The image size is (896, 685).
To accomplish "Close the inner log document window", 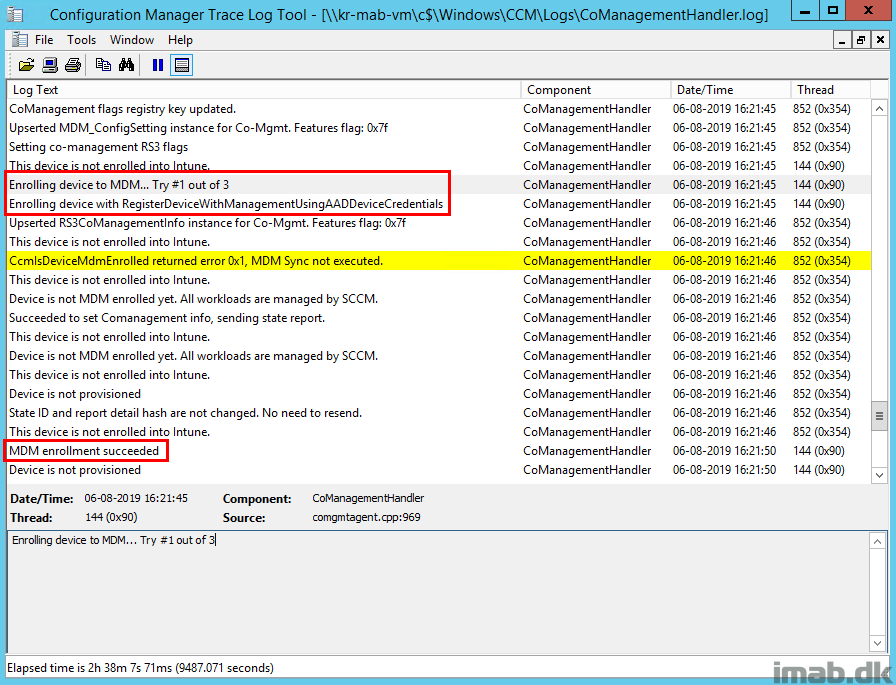I will [x=880, y=40].
